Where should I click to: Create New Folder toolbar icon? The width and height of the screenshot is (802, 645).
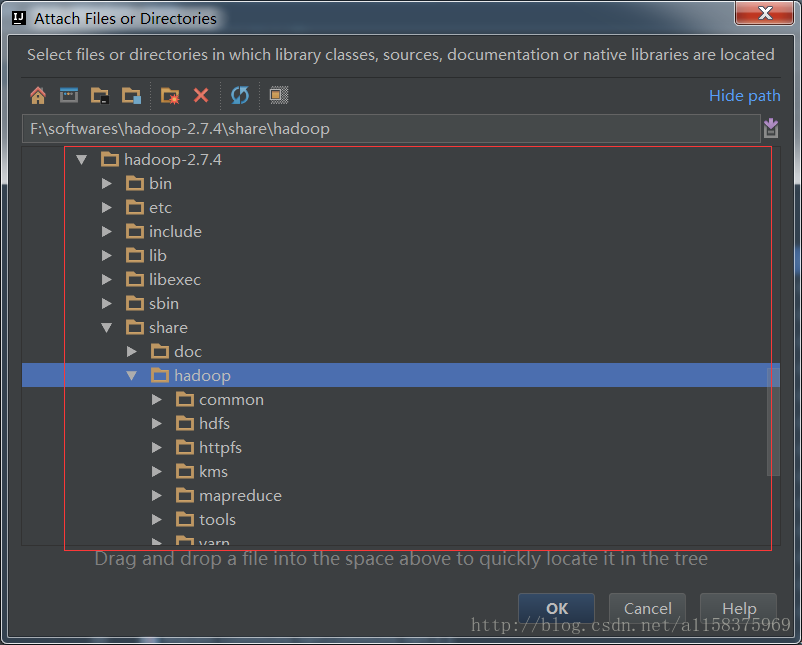pyautogui.click(x=170, y=96)
